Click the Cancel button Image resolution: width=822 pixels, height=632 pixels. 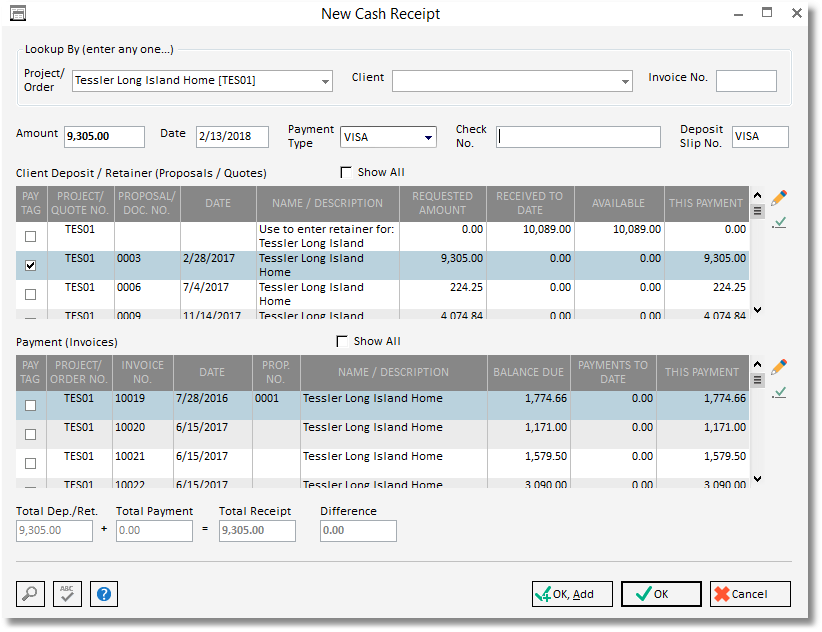click(750, 594)
